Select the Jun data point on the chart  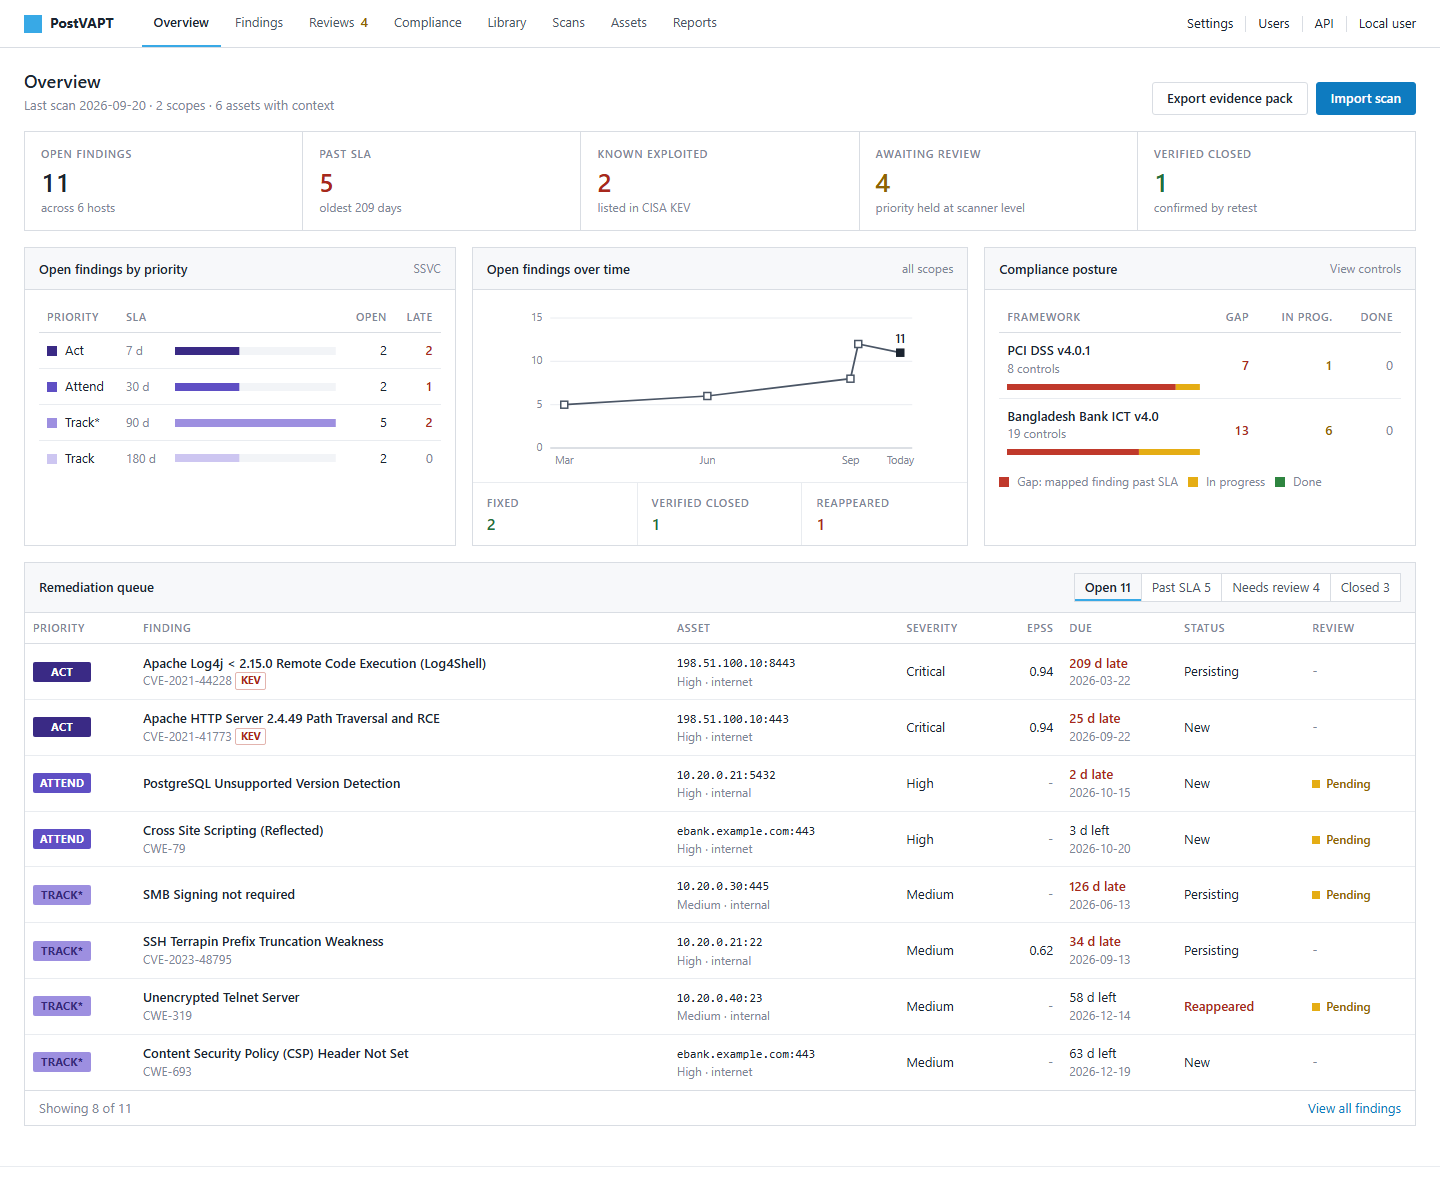[707, 396]
